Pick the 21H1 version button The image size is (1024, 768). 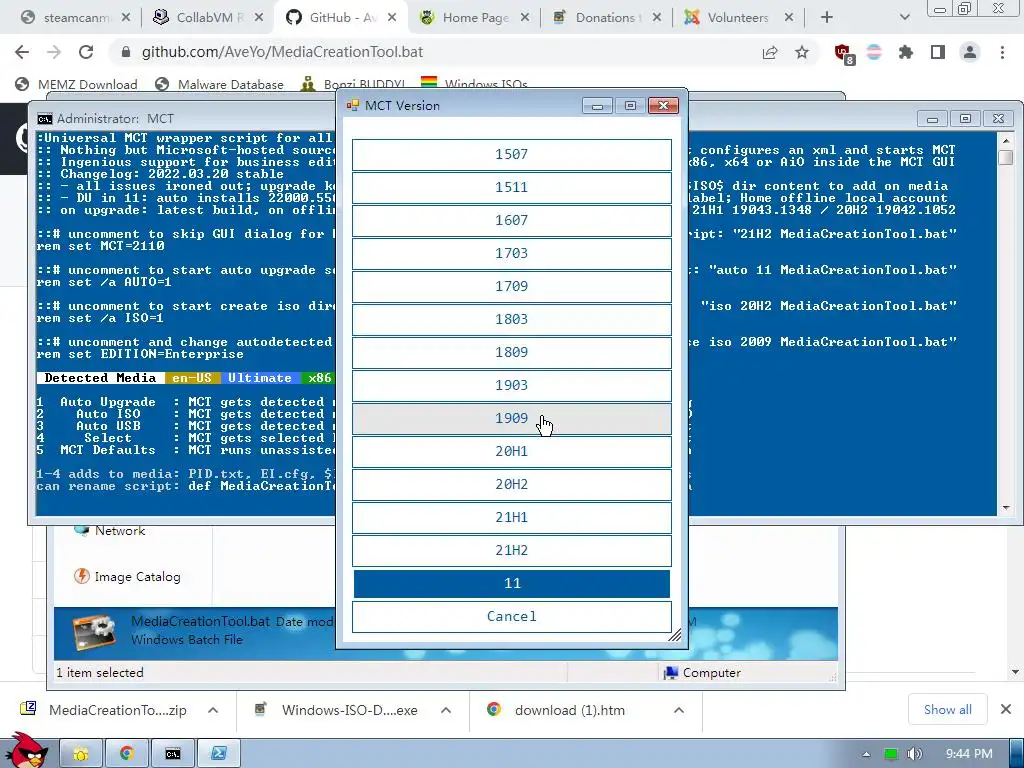click(x=511, y=517)
